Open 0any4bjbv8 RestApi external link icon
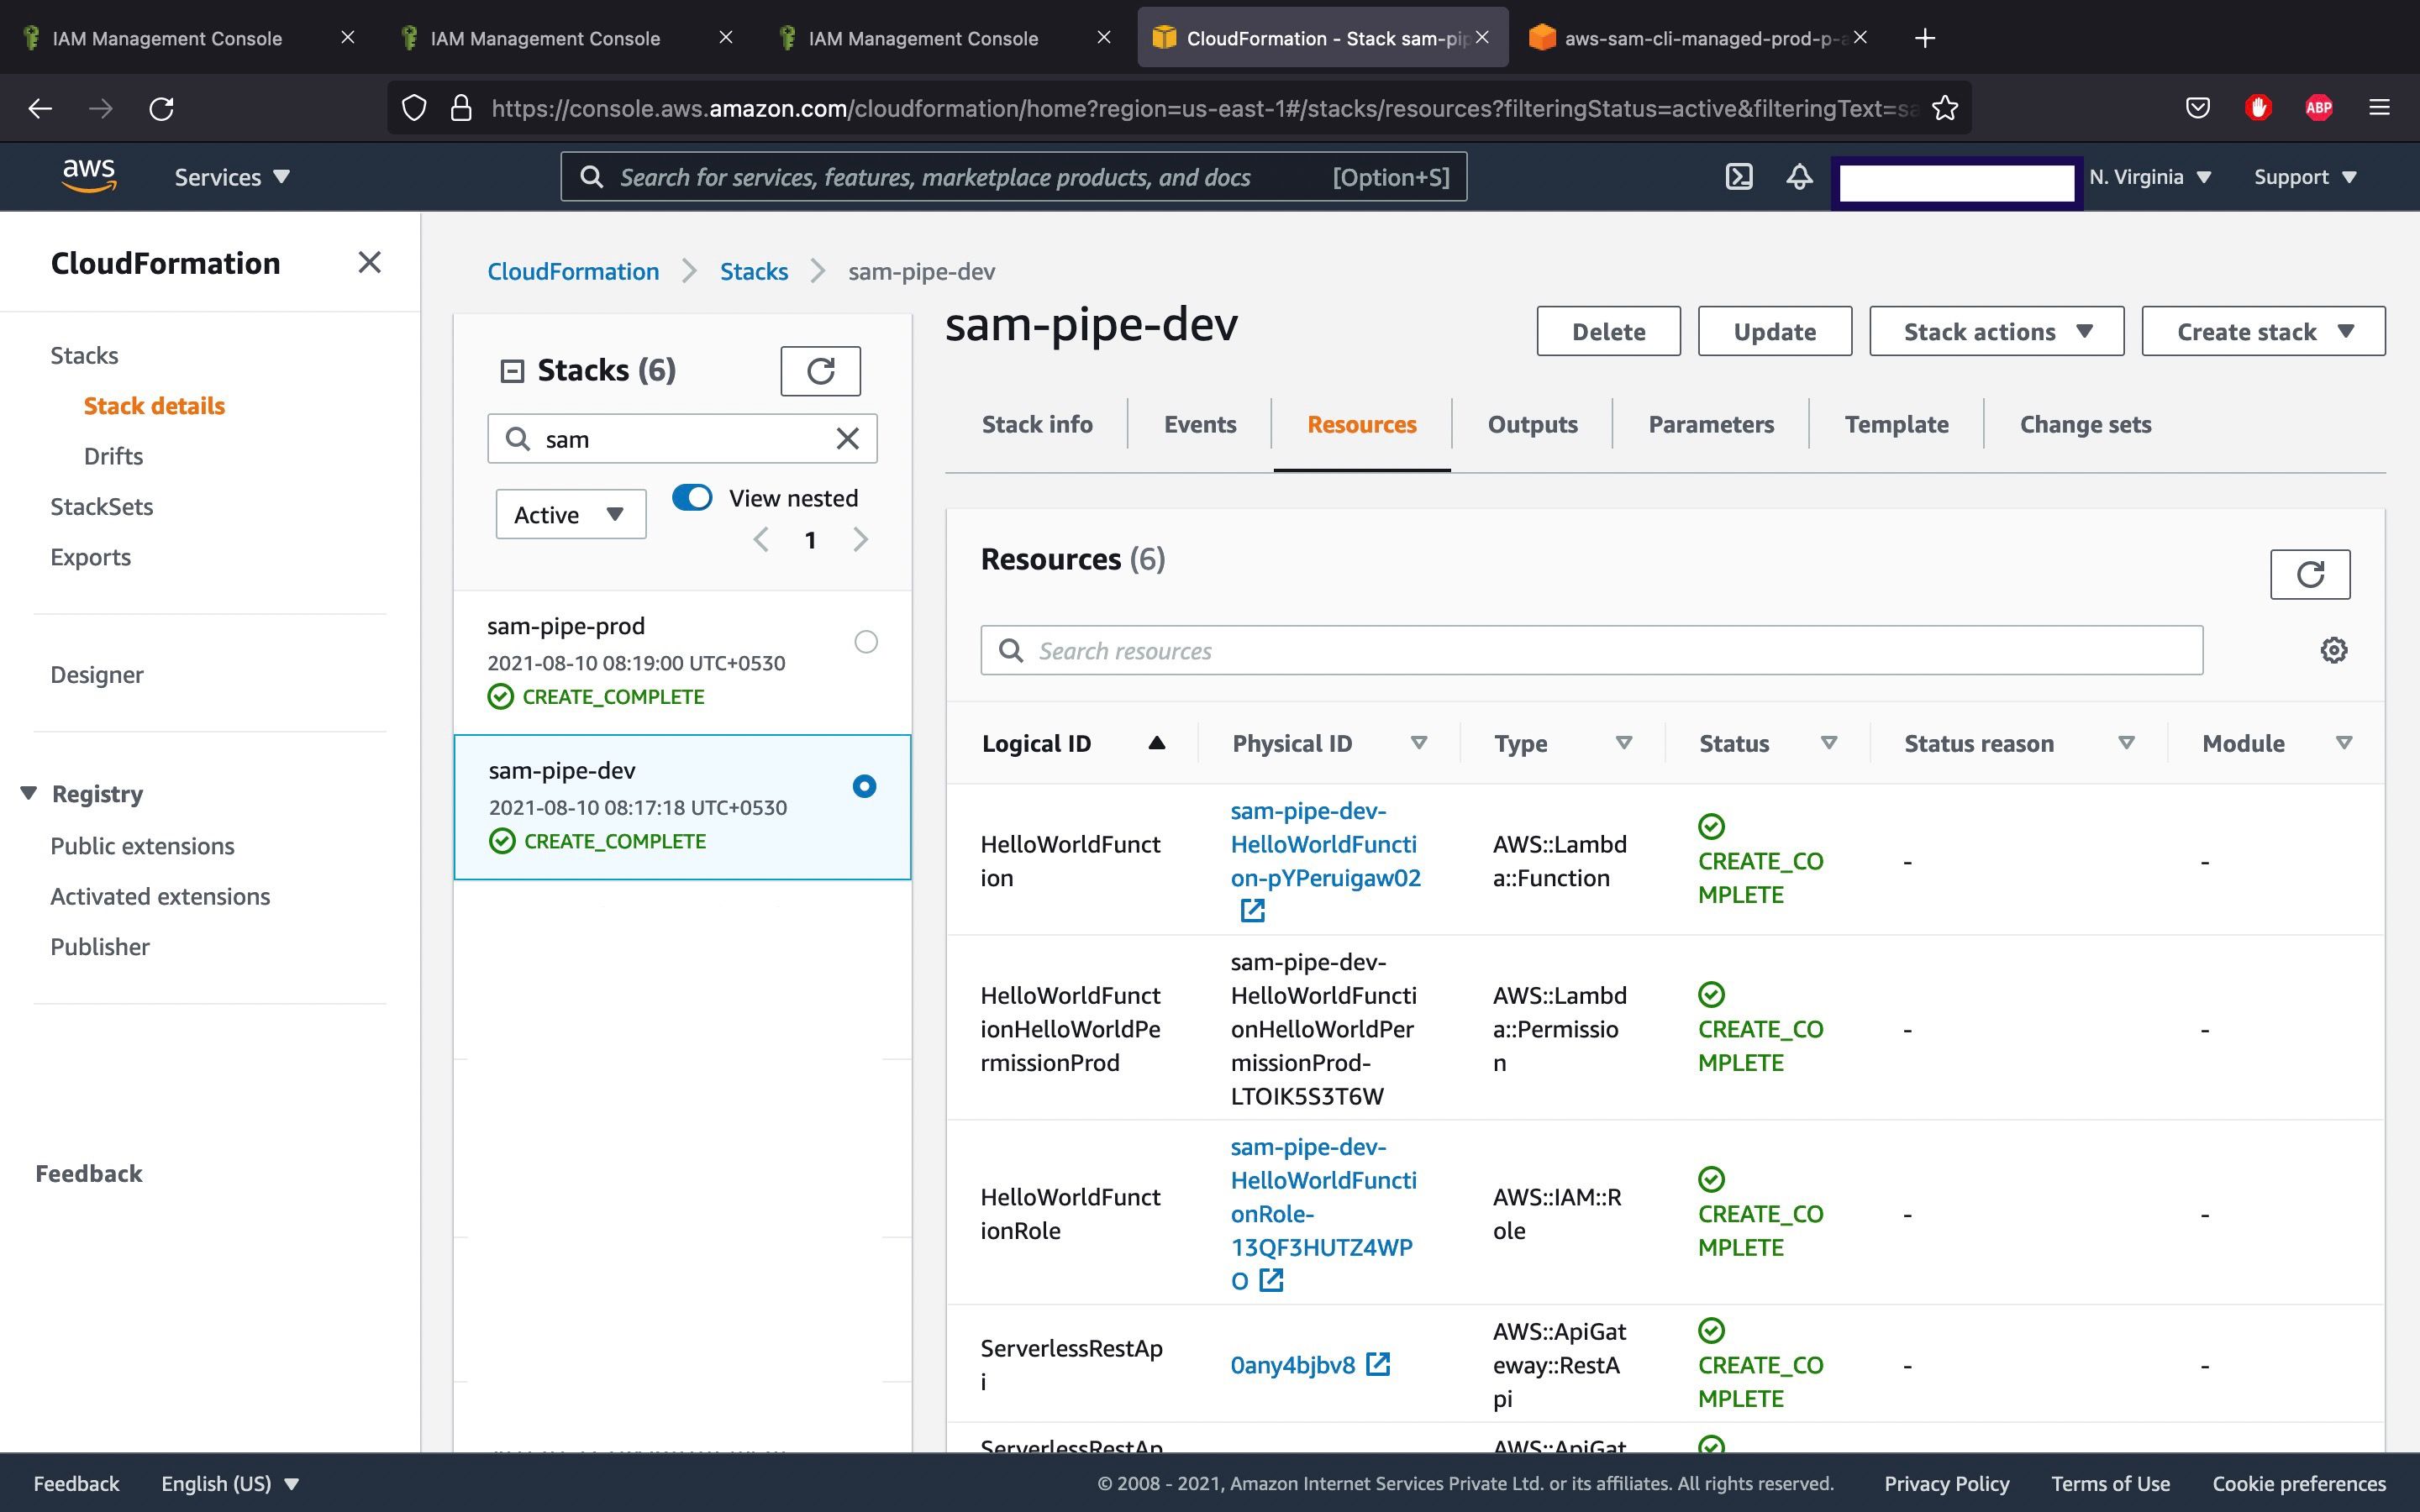 pyautogui.click(x=1378, y=1364)
